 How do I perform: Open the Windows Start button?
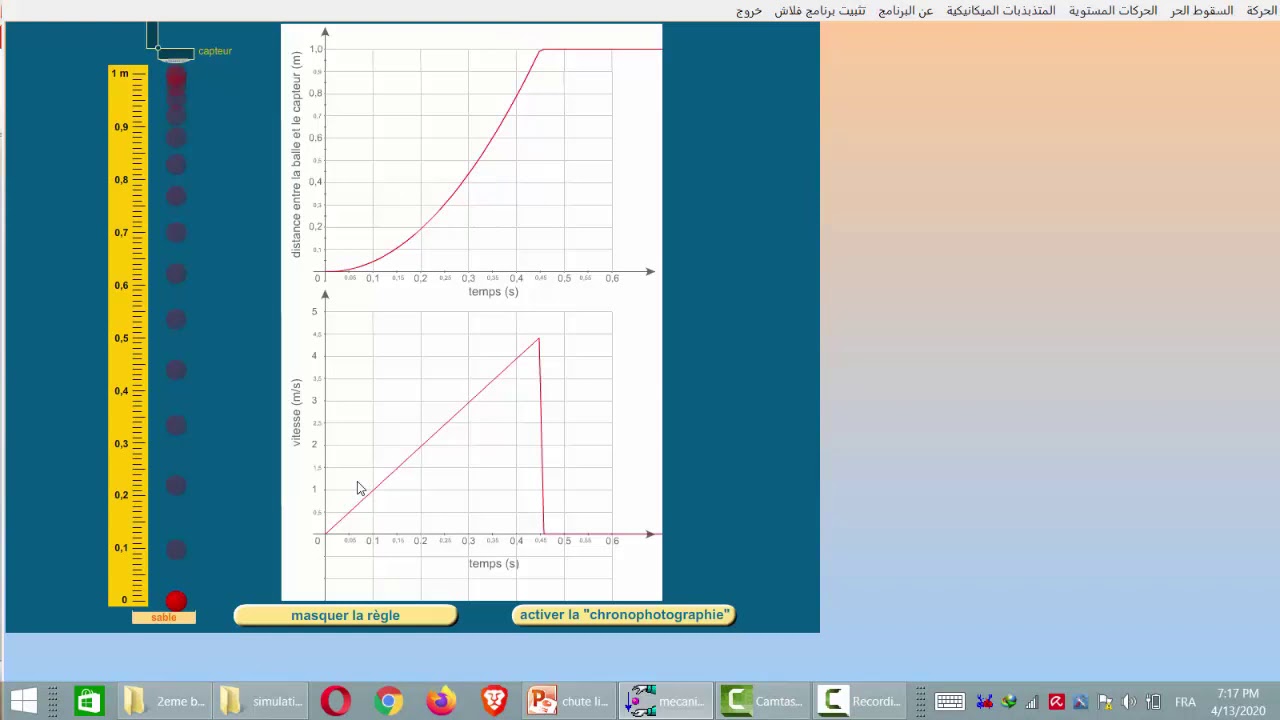point(24,701)
